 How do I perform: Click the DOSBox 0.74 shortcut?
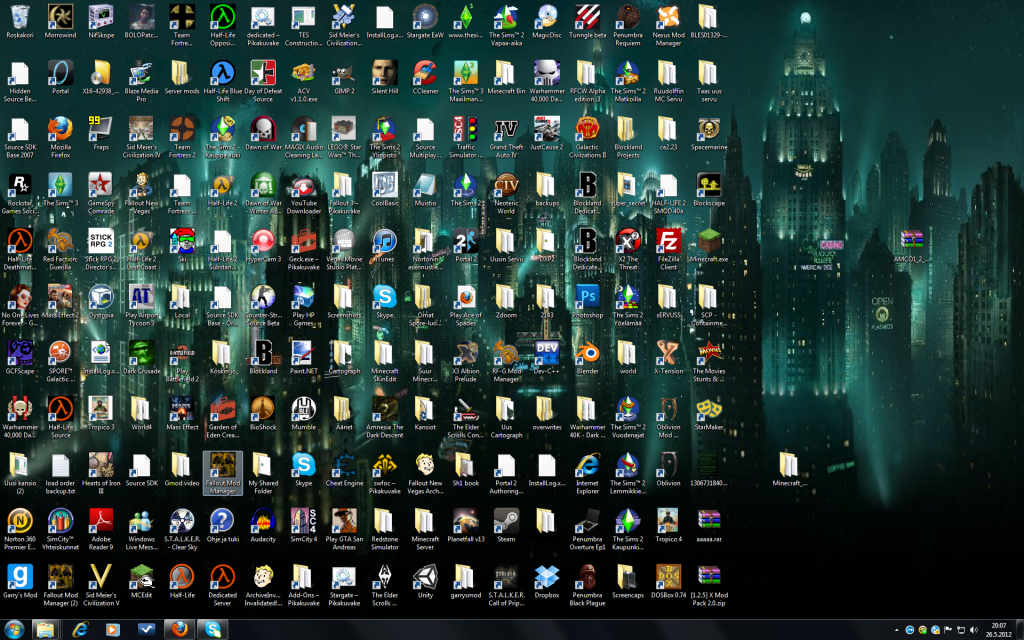(667, 583)
